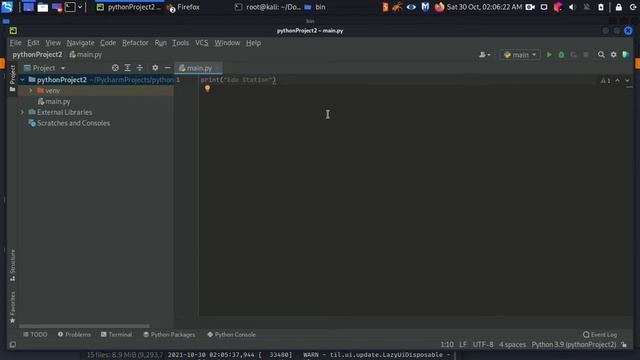Open the user account dropdown in toolbar
640x360 pixels.
tap(484, 55)
